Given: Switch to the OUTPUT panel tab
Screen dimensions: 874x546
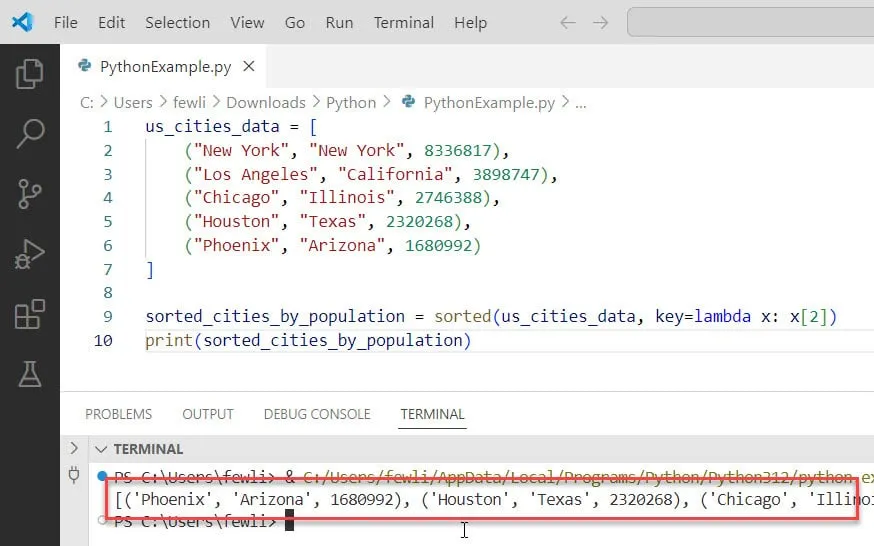Looking at the screenshot, I should (207, 414).
